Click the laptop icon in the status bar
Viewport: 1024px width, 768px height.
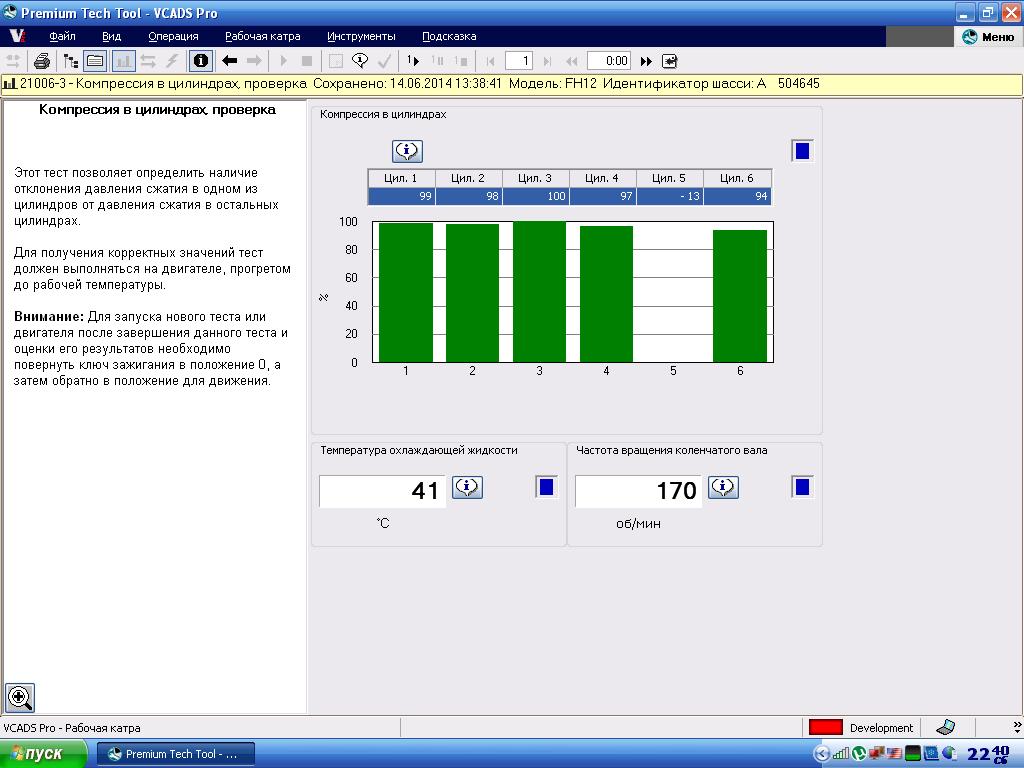click(x=945, y=727)
